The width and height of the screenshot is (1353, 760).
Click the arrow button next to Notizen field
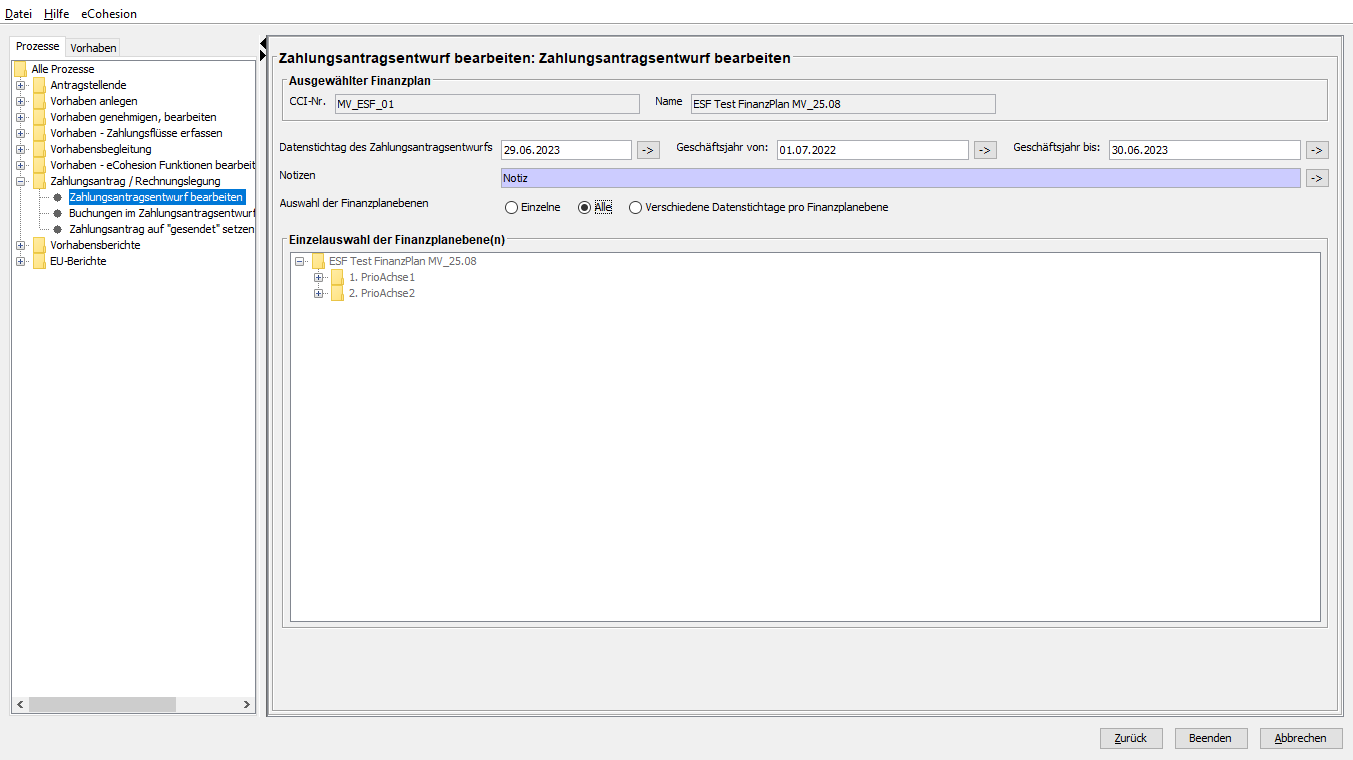coord(1317,178)
